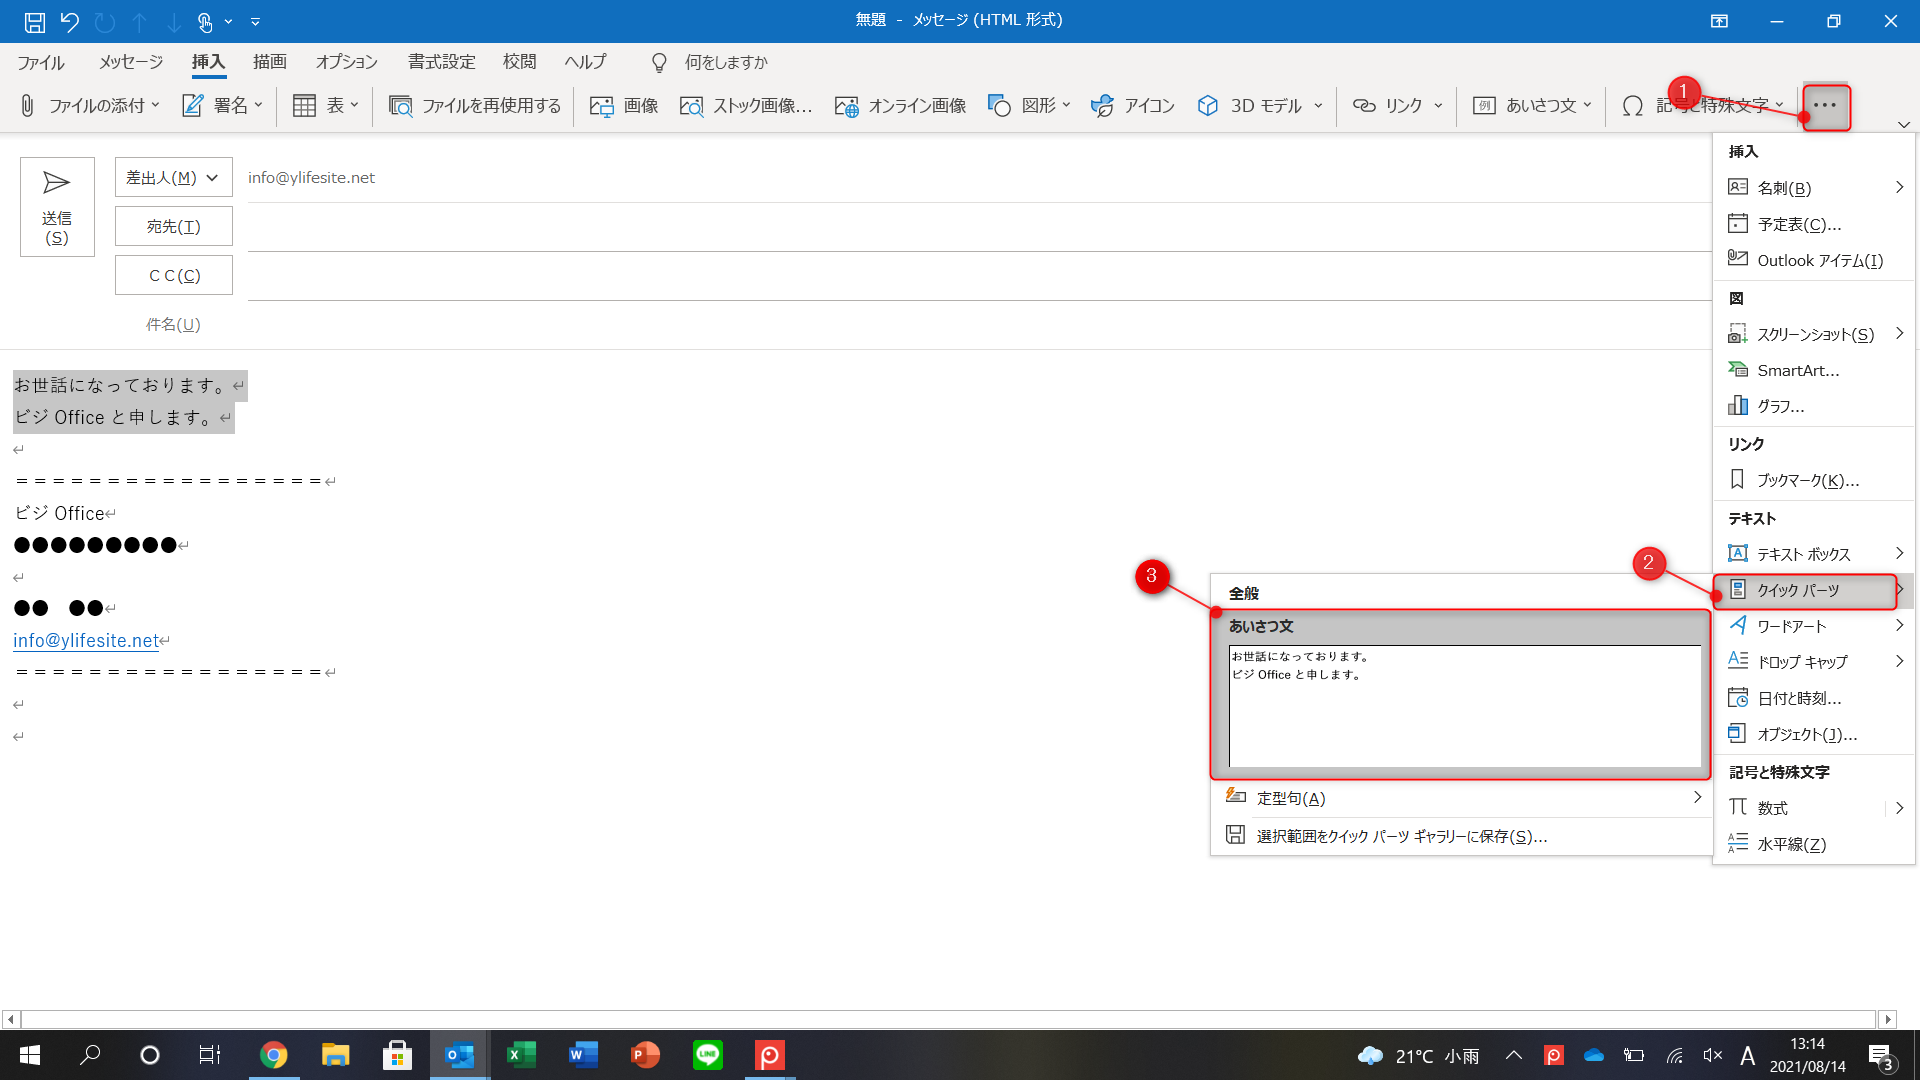Click the save icon in title bar
This screenshot has height=1080, width=1920.
pos(35,21)
